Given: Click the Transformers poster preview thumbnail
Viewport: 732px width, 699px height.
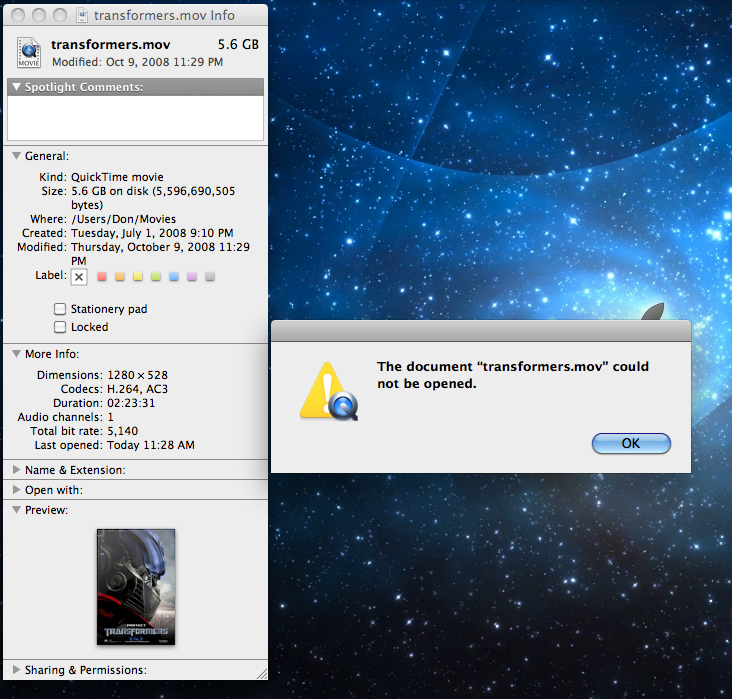Looking at the screenshot, I should pyautogui.click(x=136, y=587).
